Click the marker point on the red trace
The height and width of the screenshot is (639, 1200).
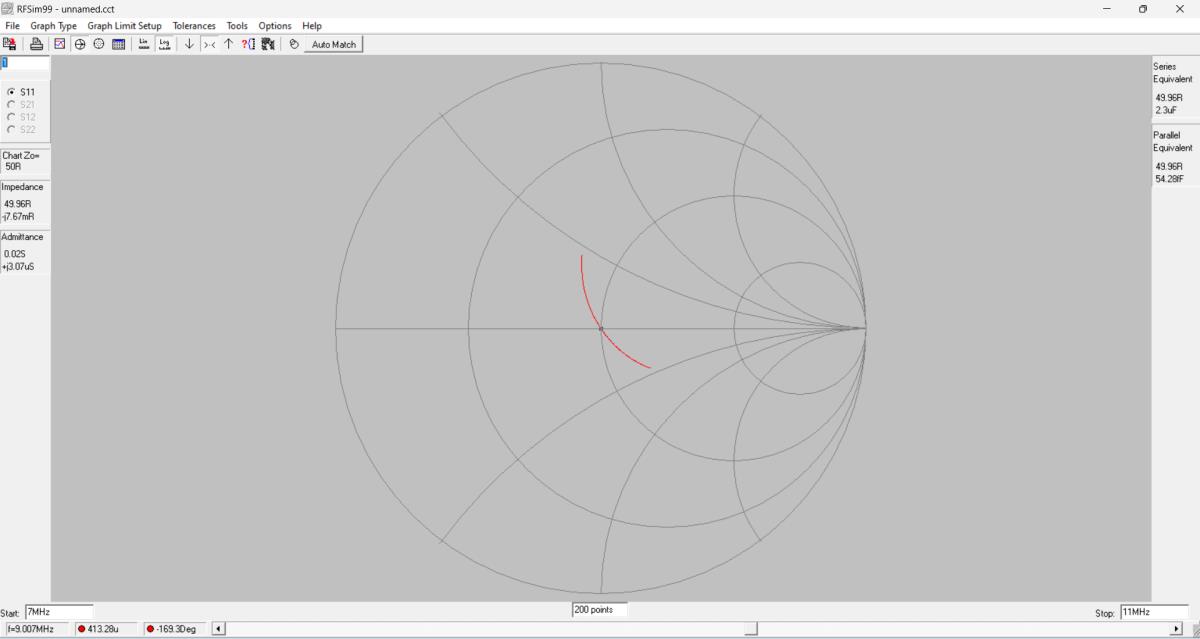coord(601,328)
